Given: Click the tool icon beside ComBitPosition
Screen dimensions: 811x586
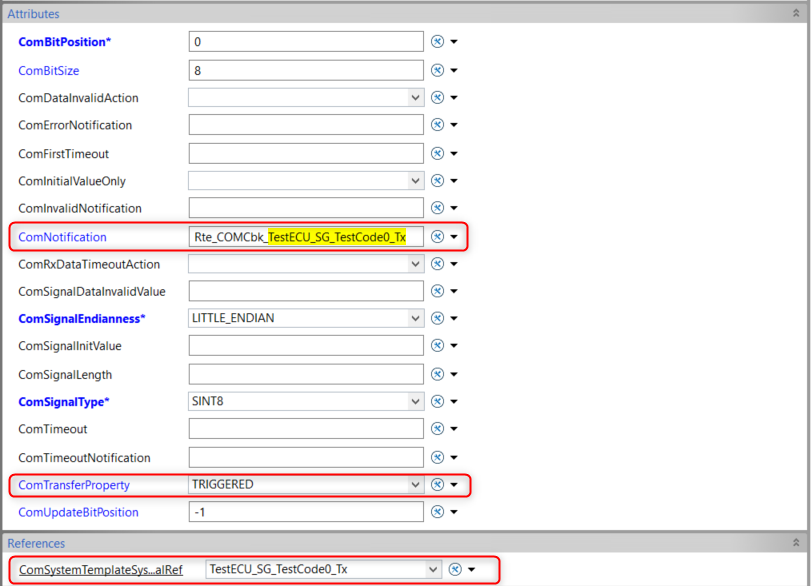Looking at the screenshot, I should coord(438,41).
